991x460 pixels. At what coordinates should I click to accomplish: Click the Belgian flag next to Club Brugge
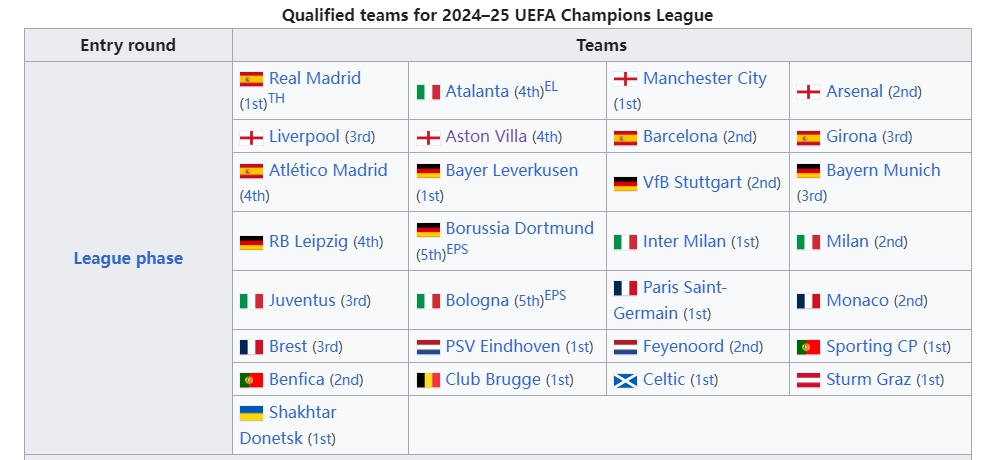pos(428,380)
